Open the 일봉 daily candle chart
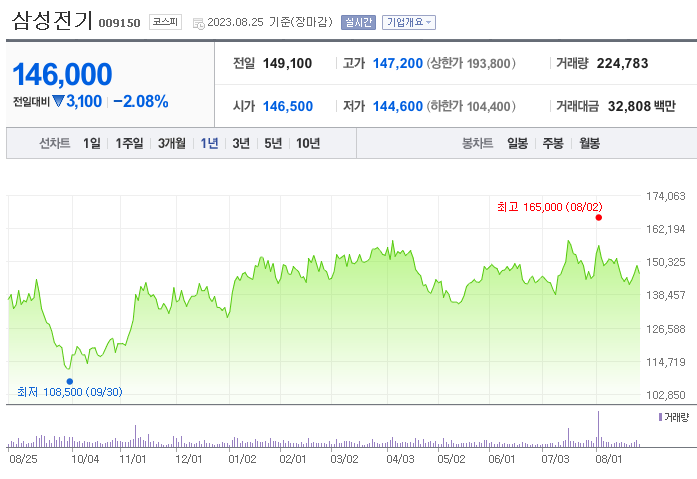Screen dimensions: 697x479 pos(517,143)
